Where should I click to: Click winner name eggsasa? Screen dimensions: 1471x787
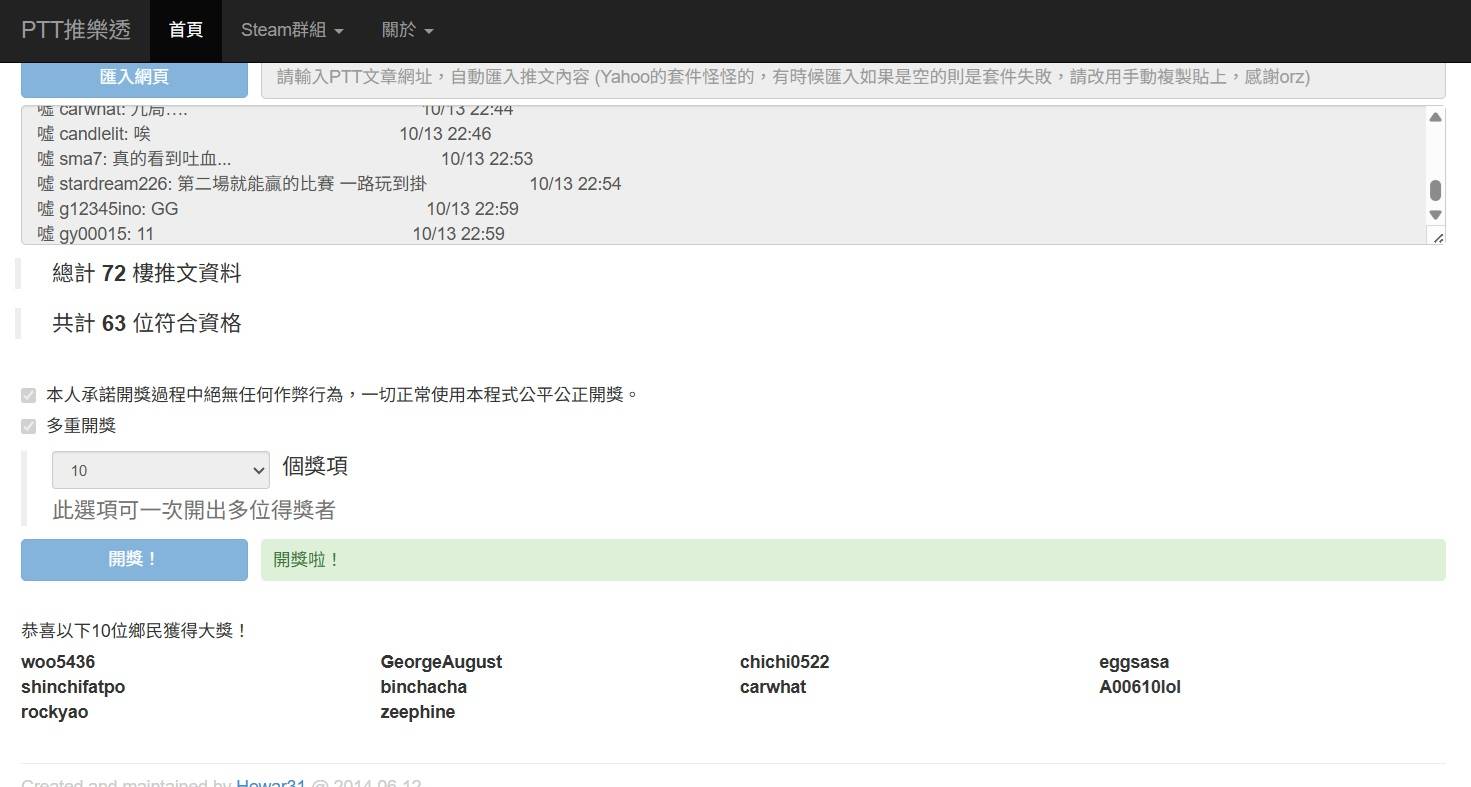[x=1134, y=662]
